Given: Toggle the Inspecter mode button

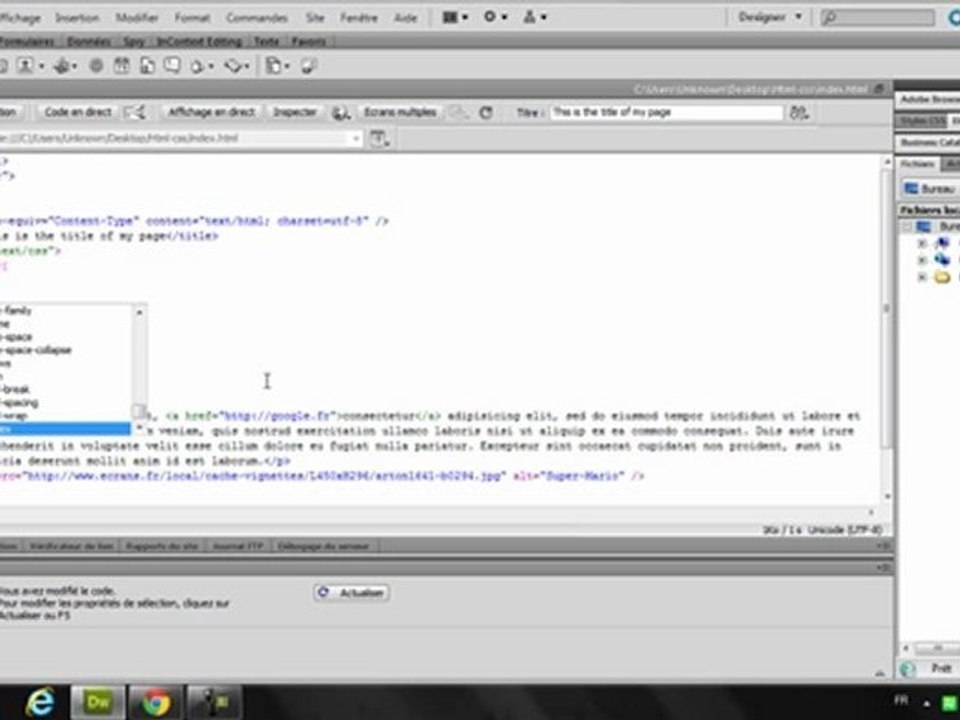Looking at the screenshot, I should pos(294,112).
